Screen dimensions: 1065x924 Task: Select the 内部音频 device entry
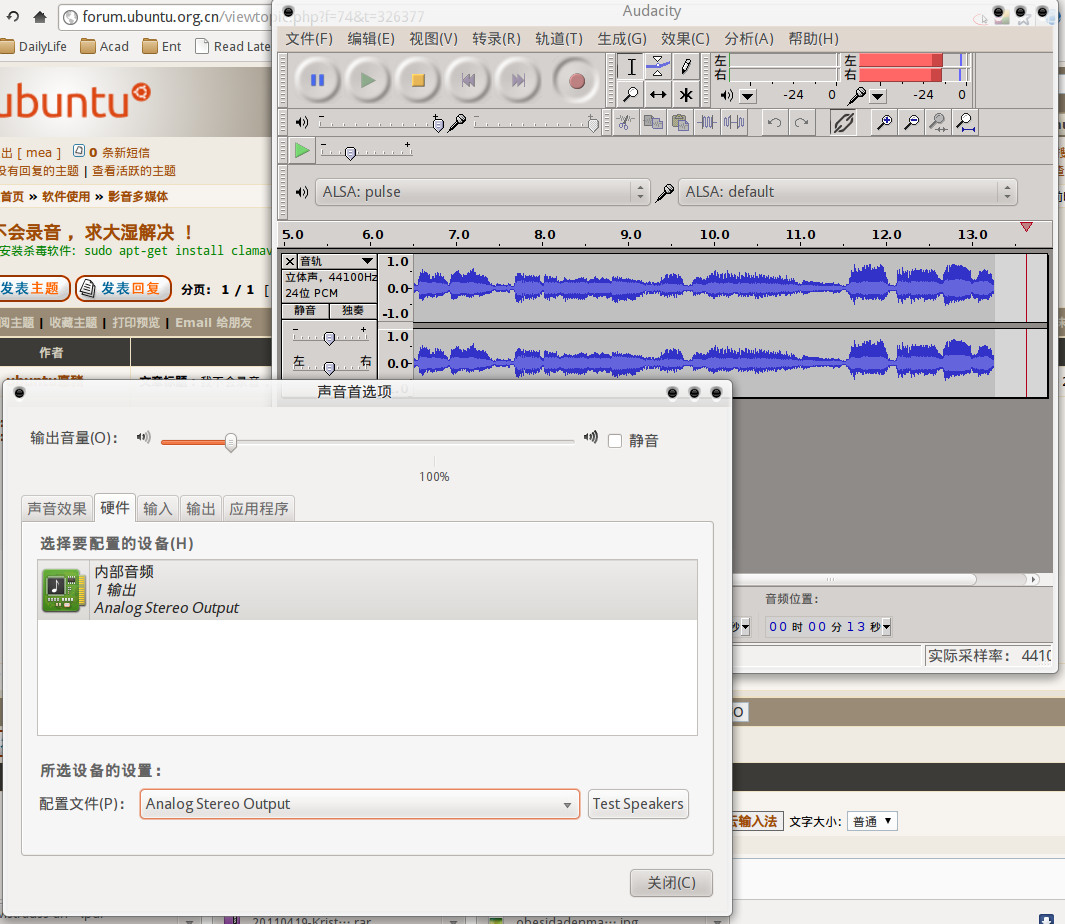367,590
